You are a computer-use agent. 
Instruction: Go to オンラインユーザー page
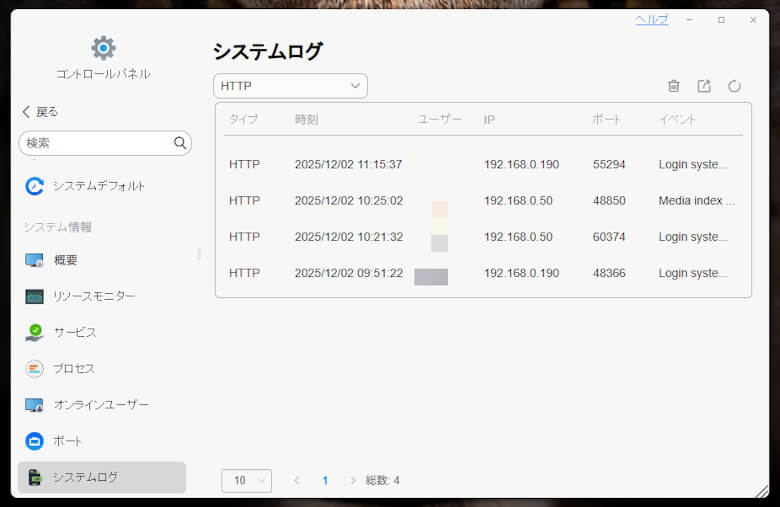coord(100,405)
